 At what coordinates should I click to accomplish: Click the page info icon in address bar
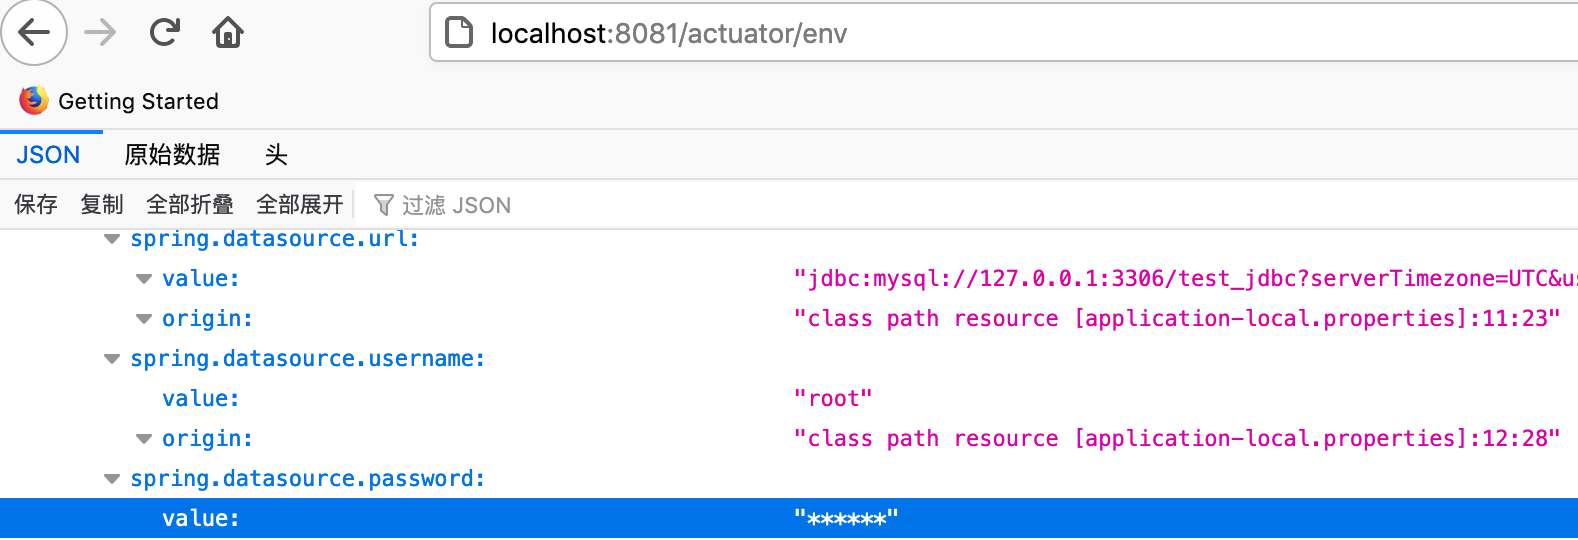[459, 33]
